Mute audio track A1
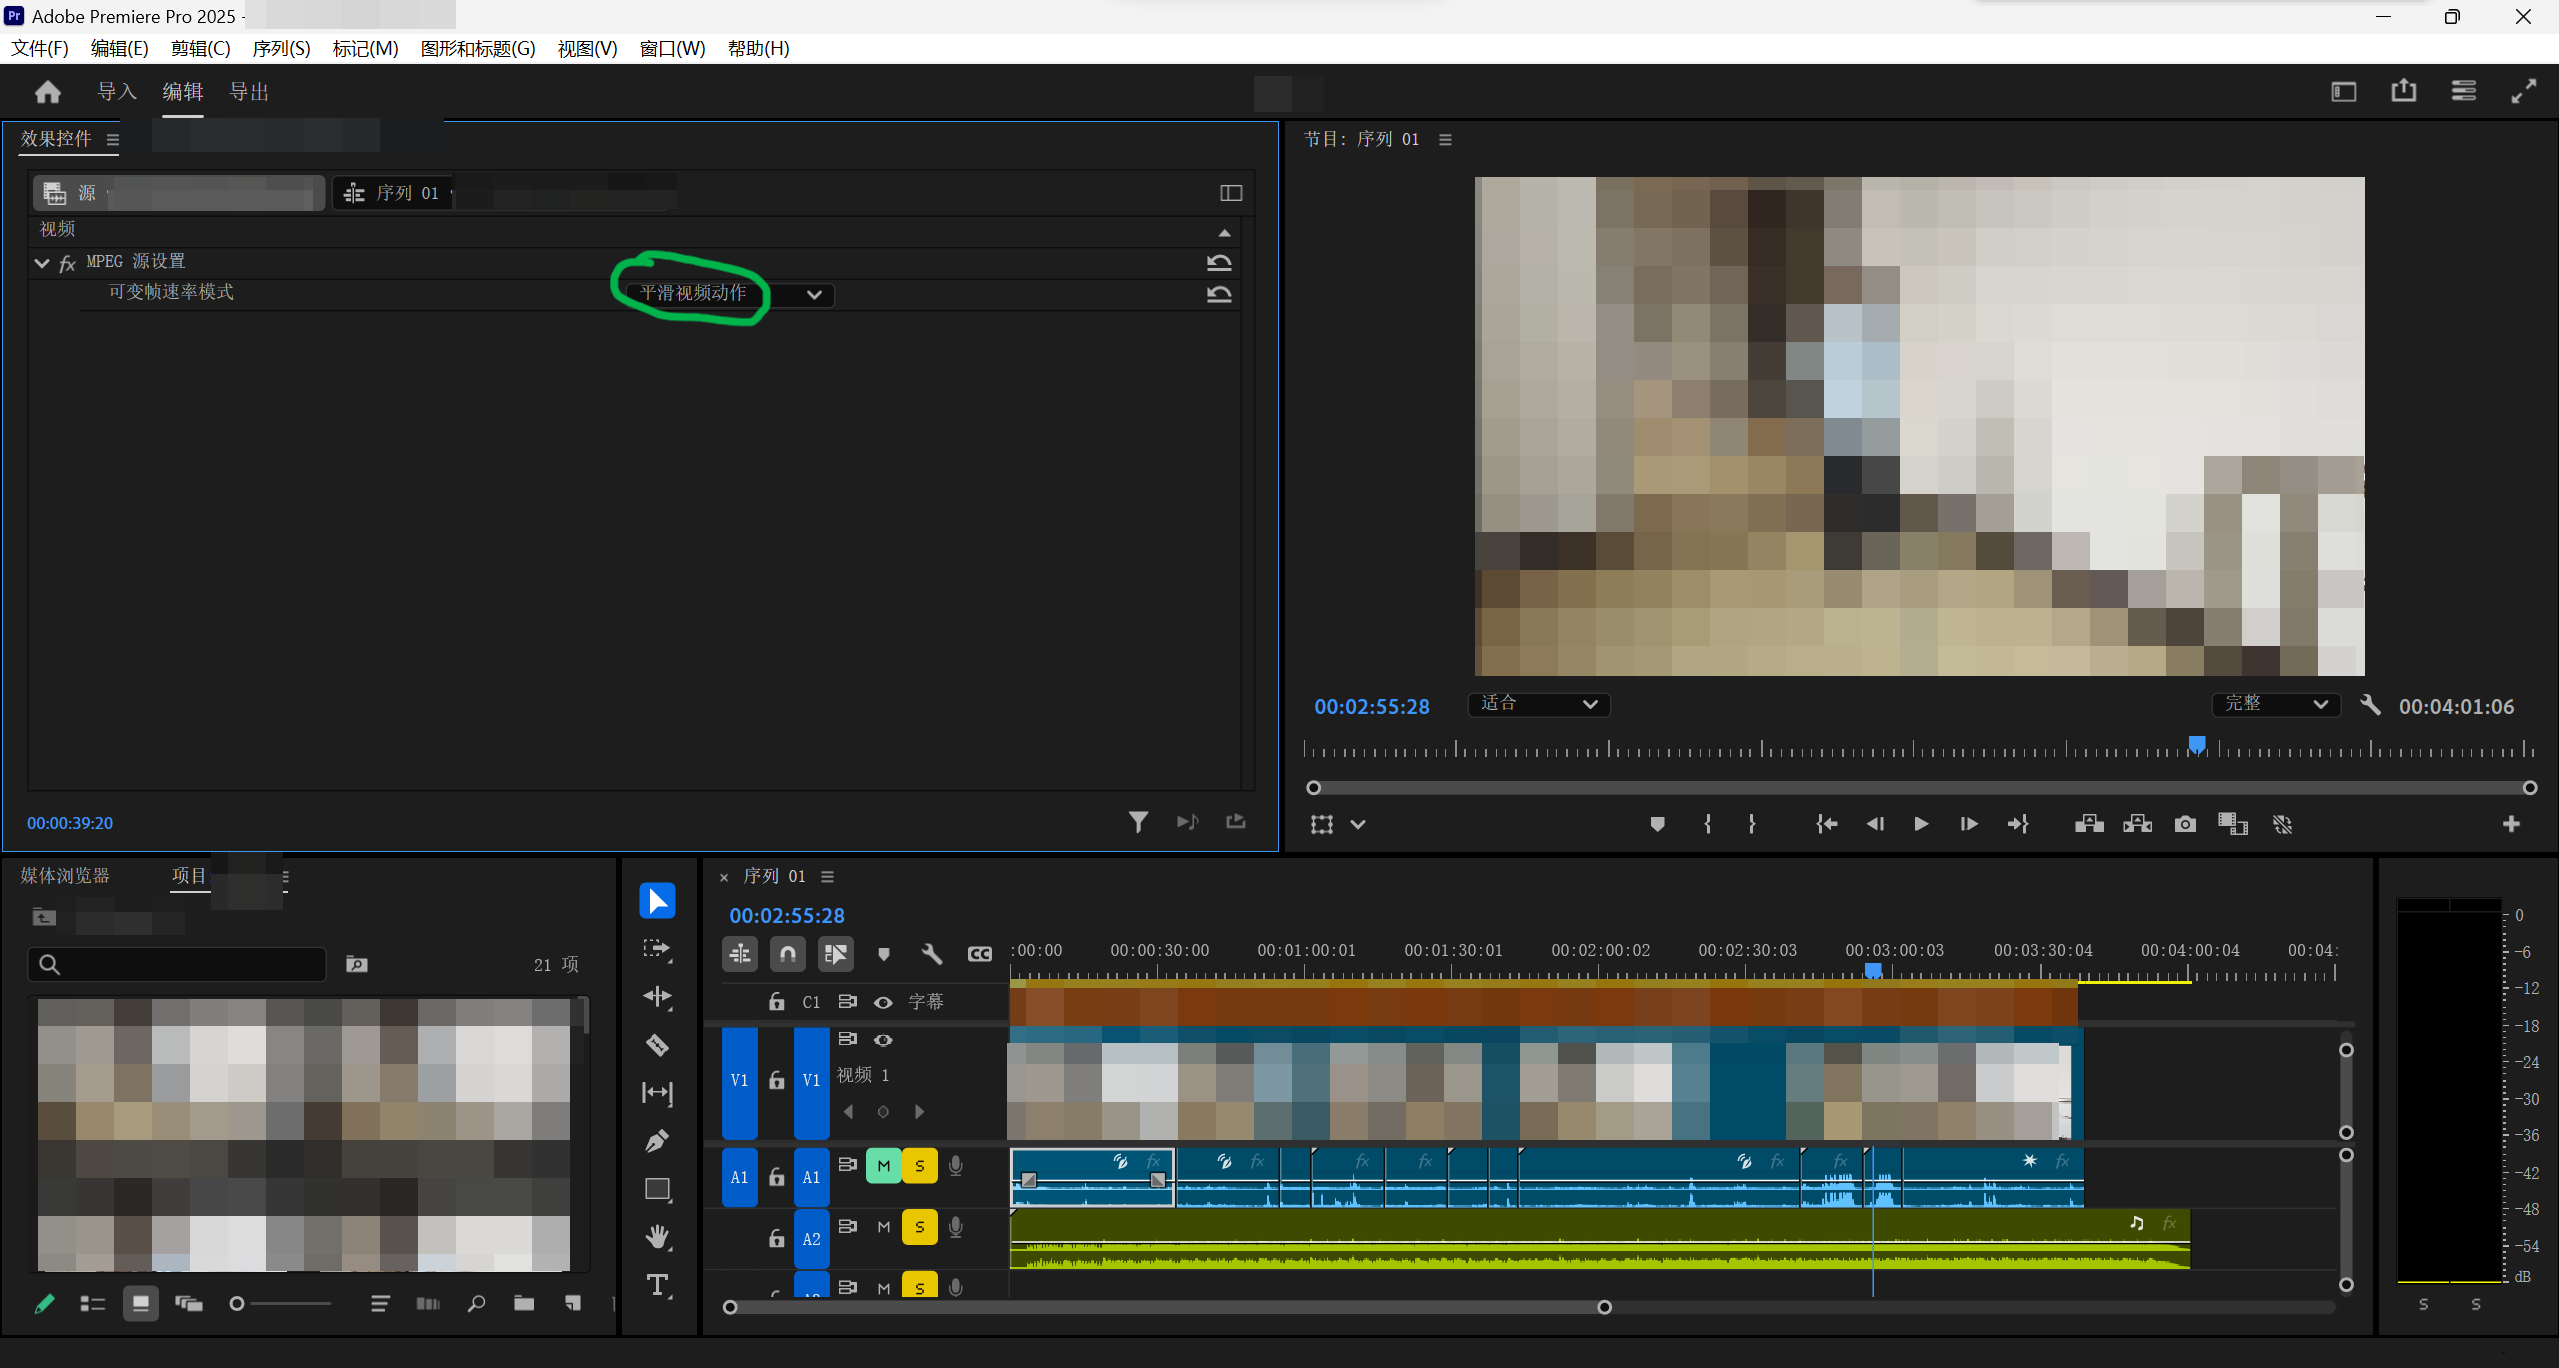 (883, 1166)
